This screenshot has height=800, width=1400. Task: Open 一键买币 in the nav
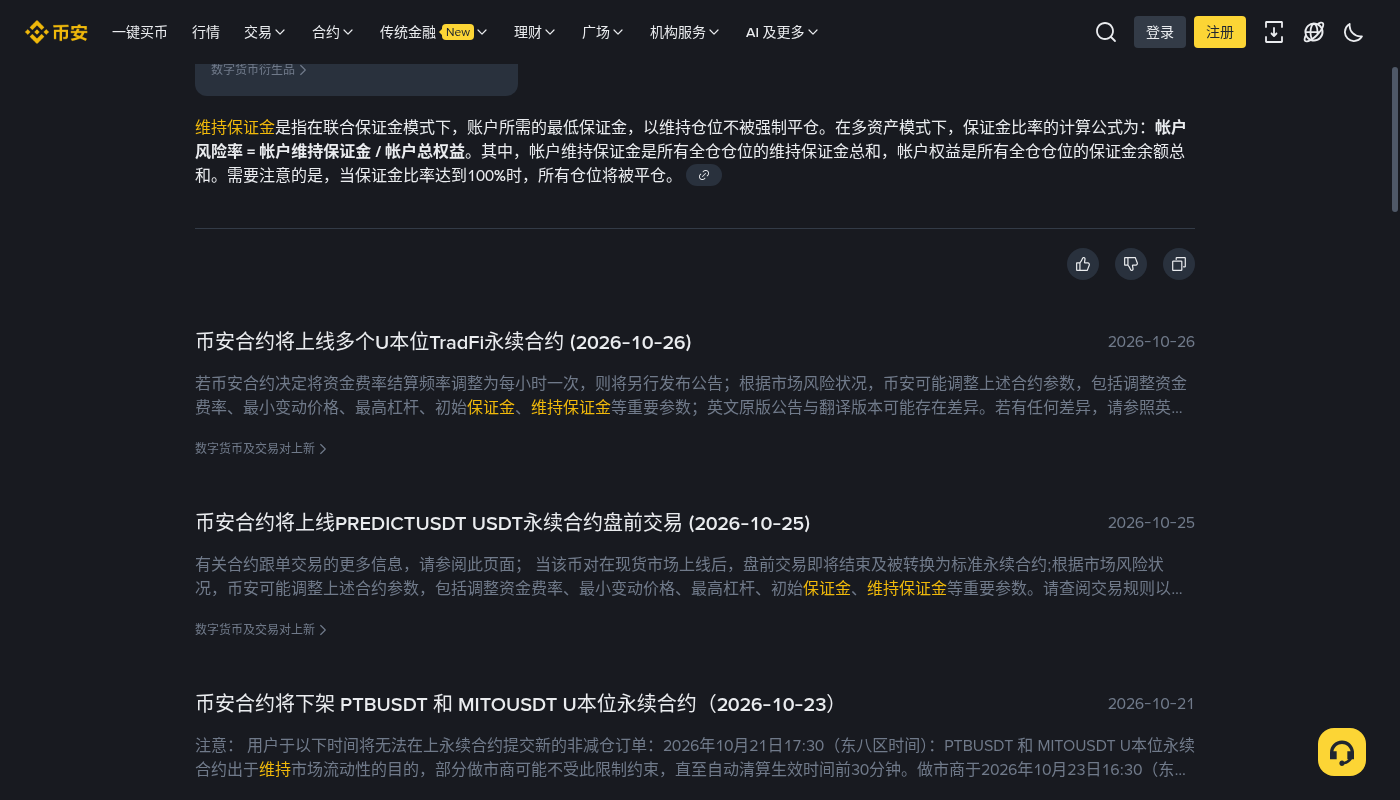[140, 32]
